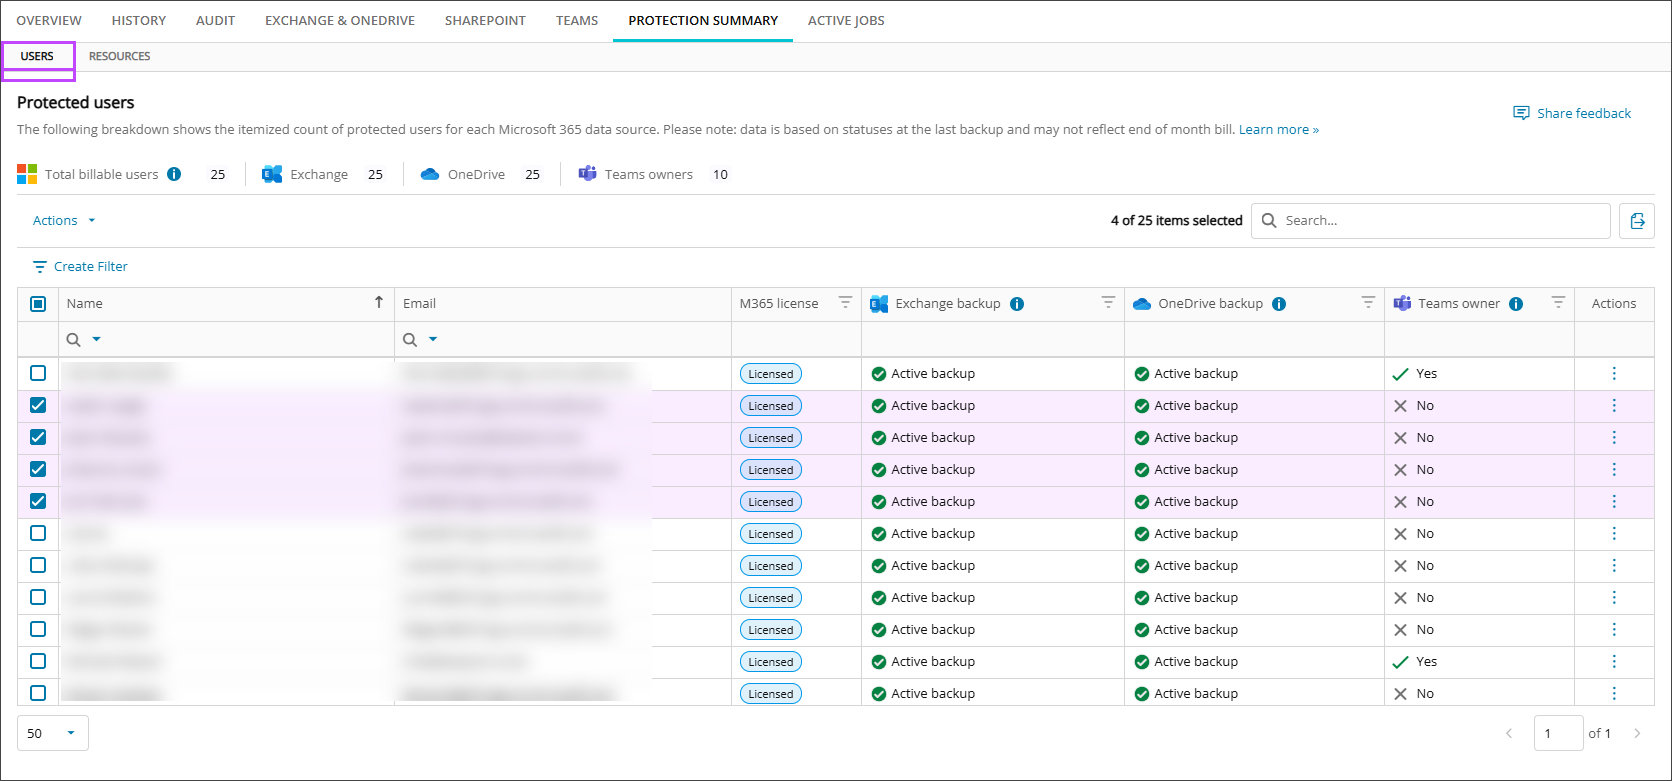Click the Teams icon in the Teams owner column header
This screenshot has height=781, width=1672.
tap(1402, 304)
